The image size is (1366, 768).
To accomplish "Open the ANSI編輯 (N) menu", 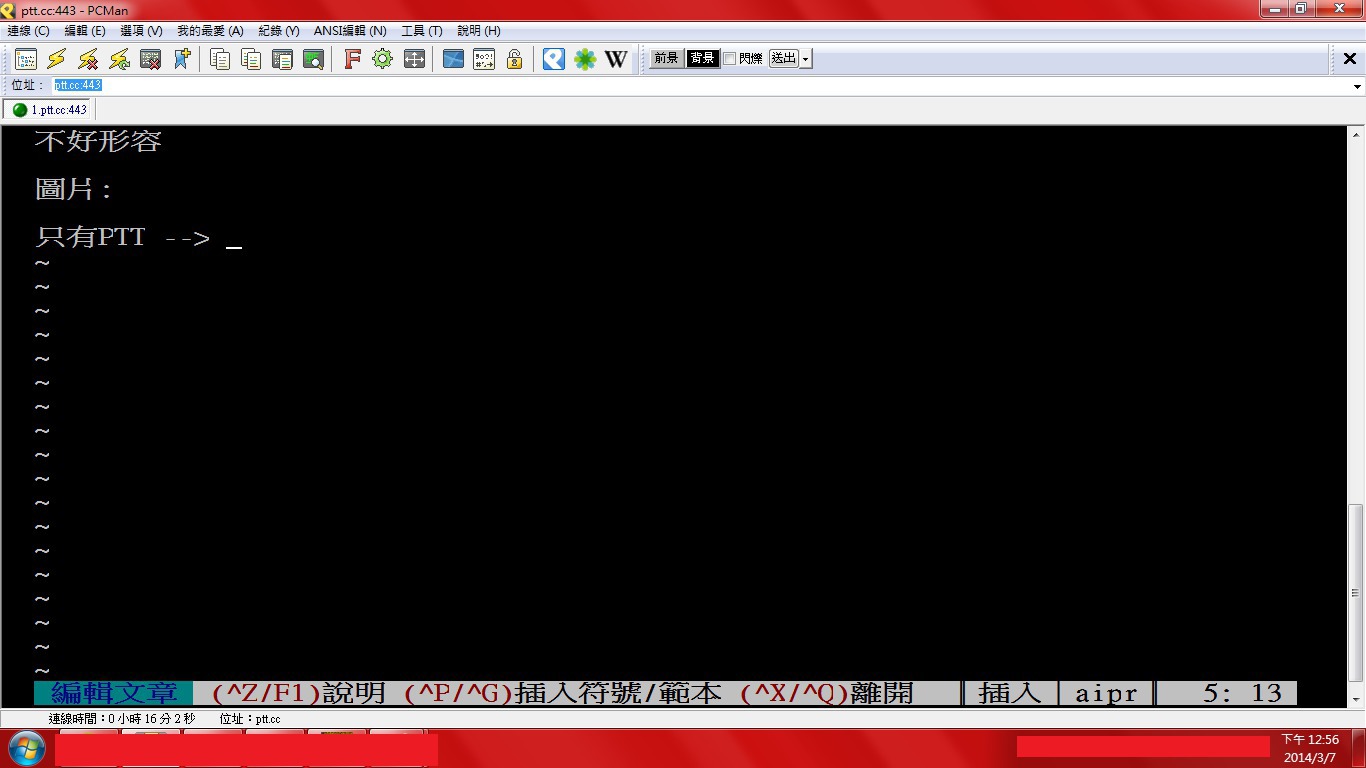I will pyautogui.click(x=350, y=31).
